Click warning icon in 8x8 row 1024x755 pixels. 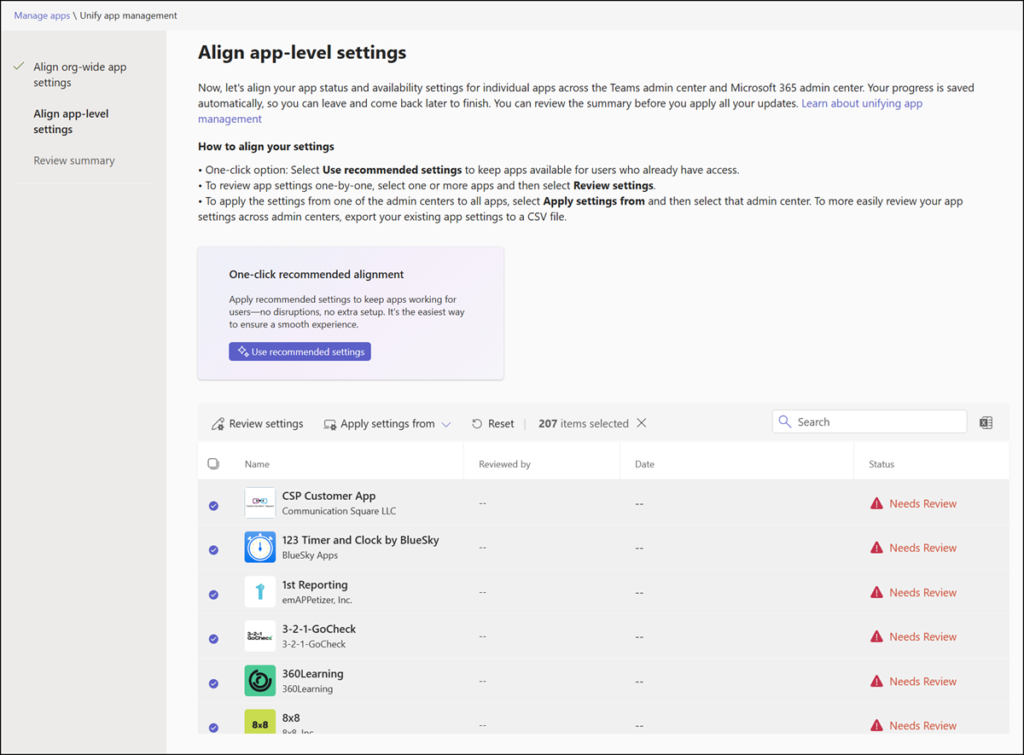(x=876, y=725)
